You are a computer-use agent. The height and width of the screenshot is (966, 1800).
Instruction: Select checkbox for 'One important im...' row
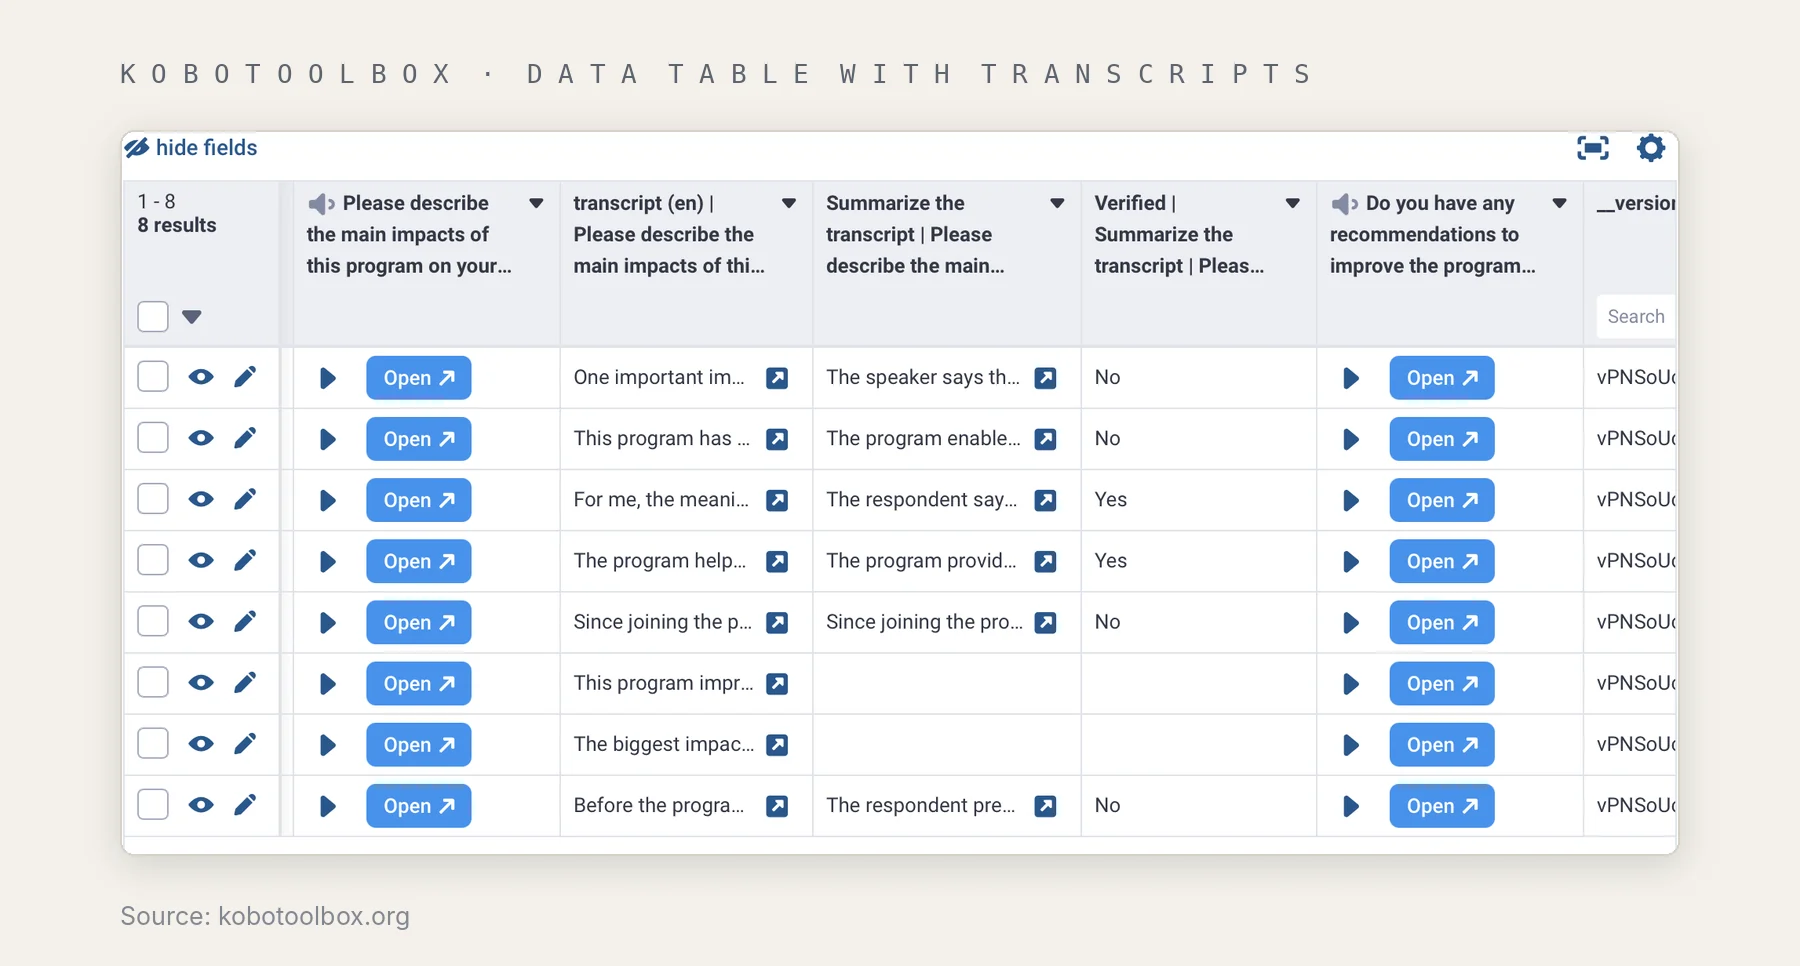pos(153,377)
